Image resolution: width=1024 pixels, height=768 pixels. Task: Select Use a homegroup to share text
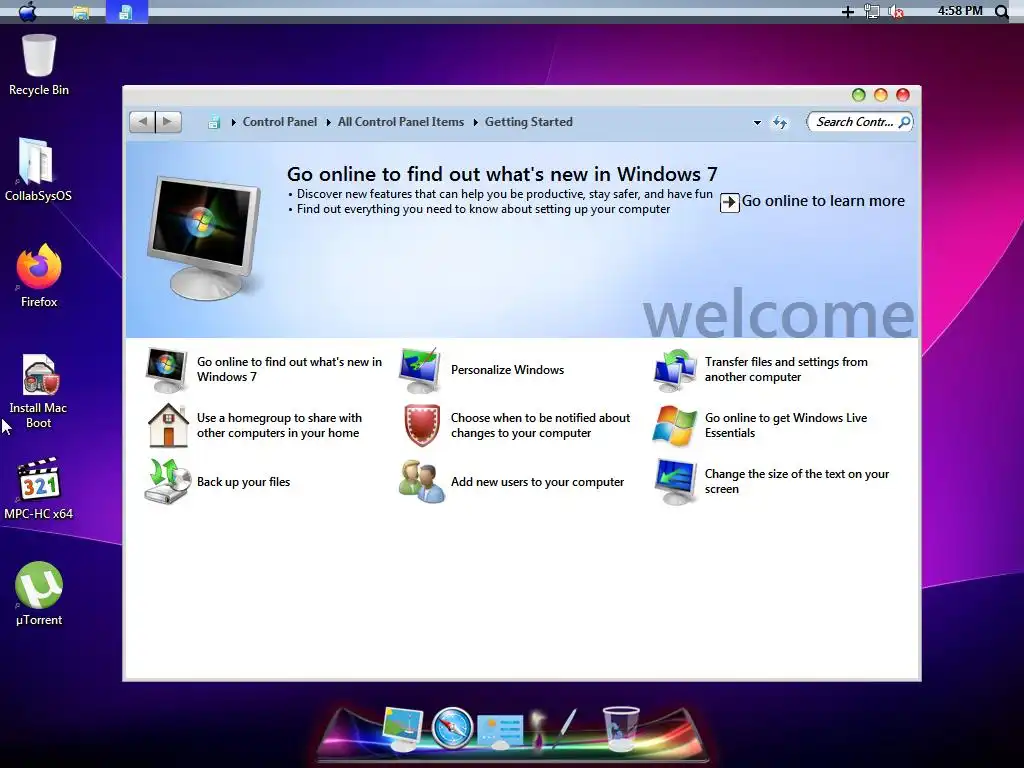[x=279, y=426]
